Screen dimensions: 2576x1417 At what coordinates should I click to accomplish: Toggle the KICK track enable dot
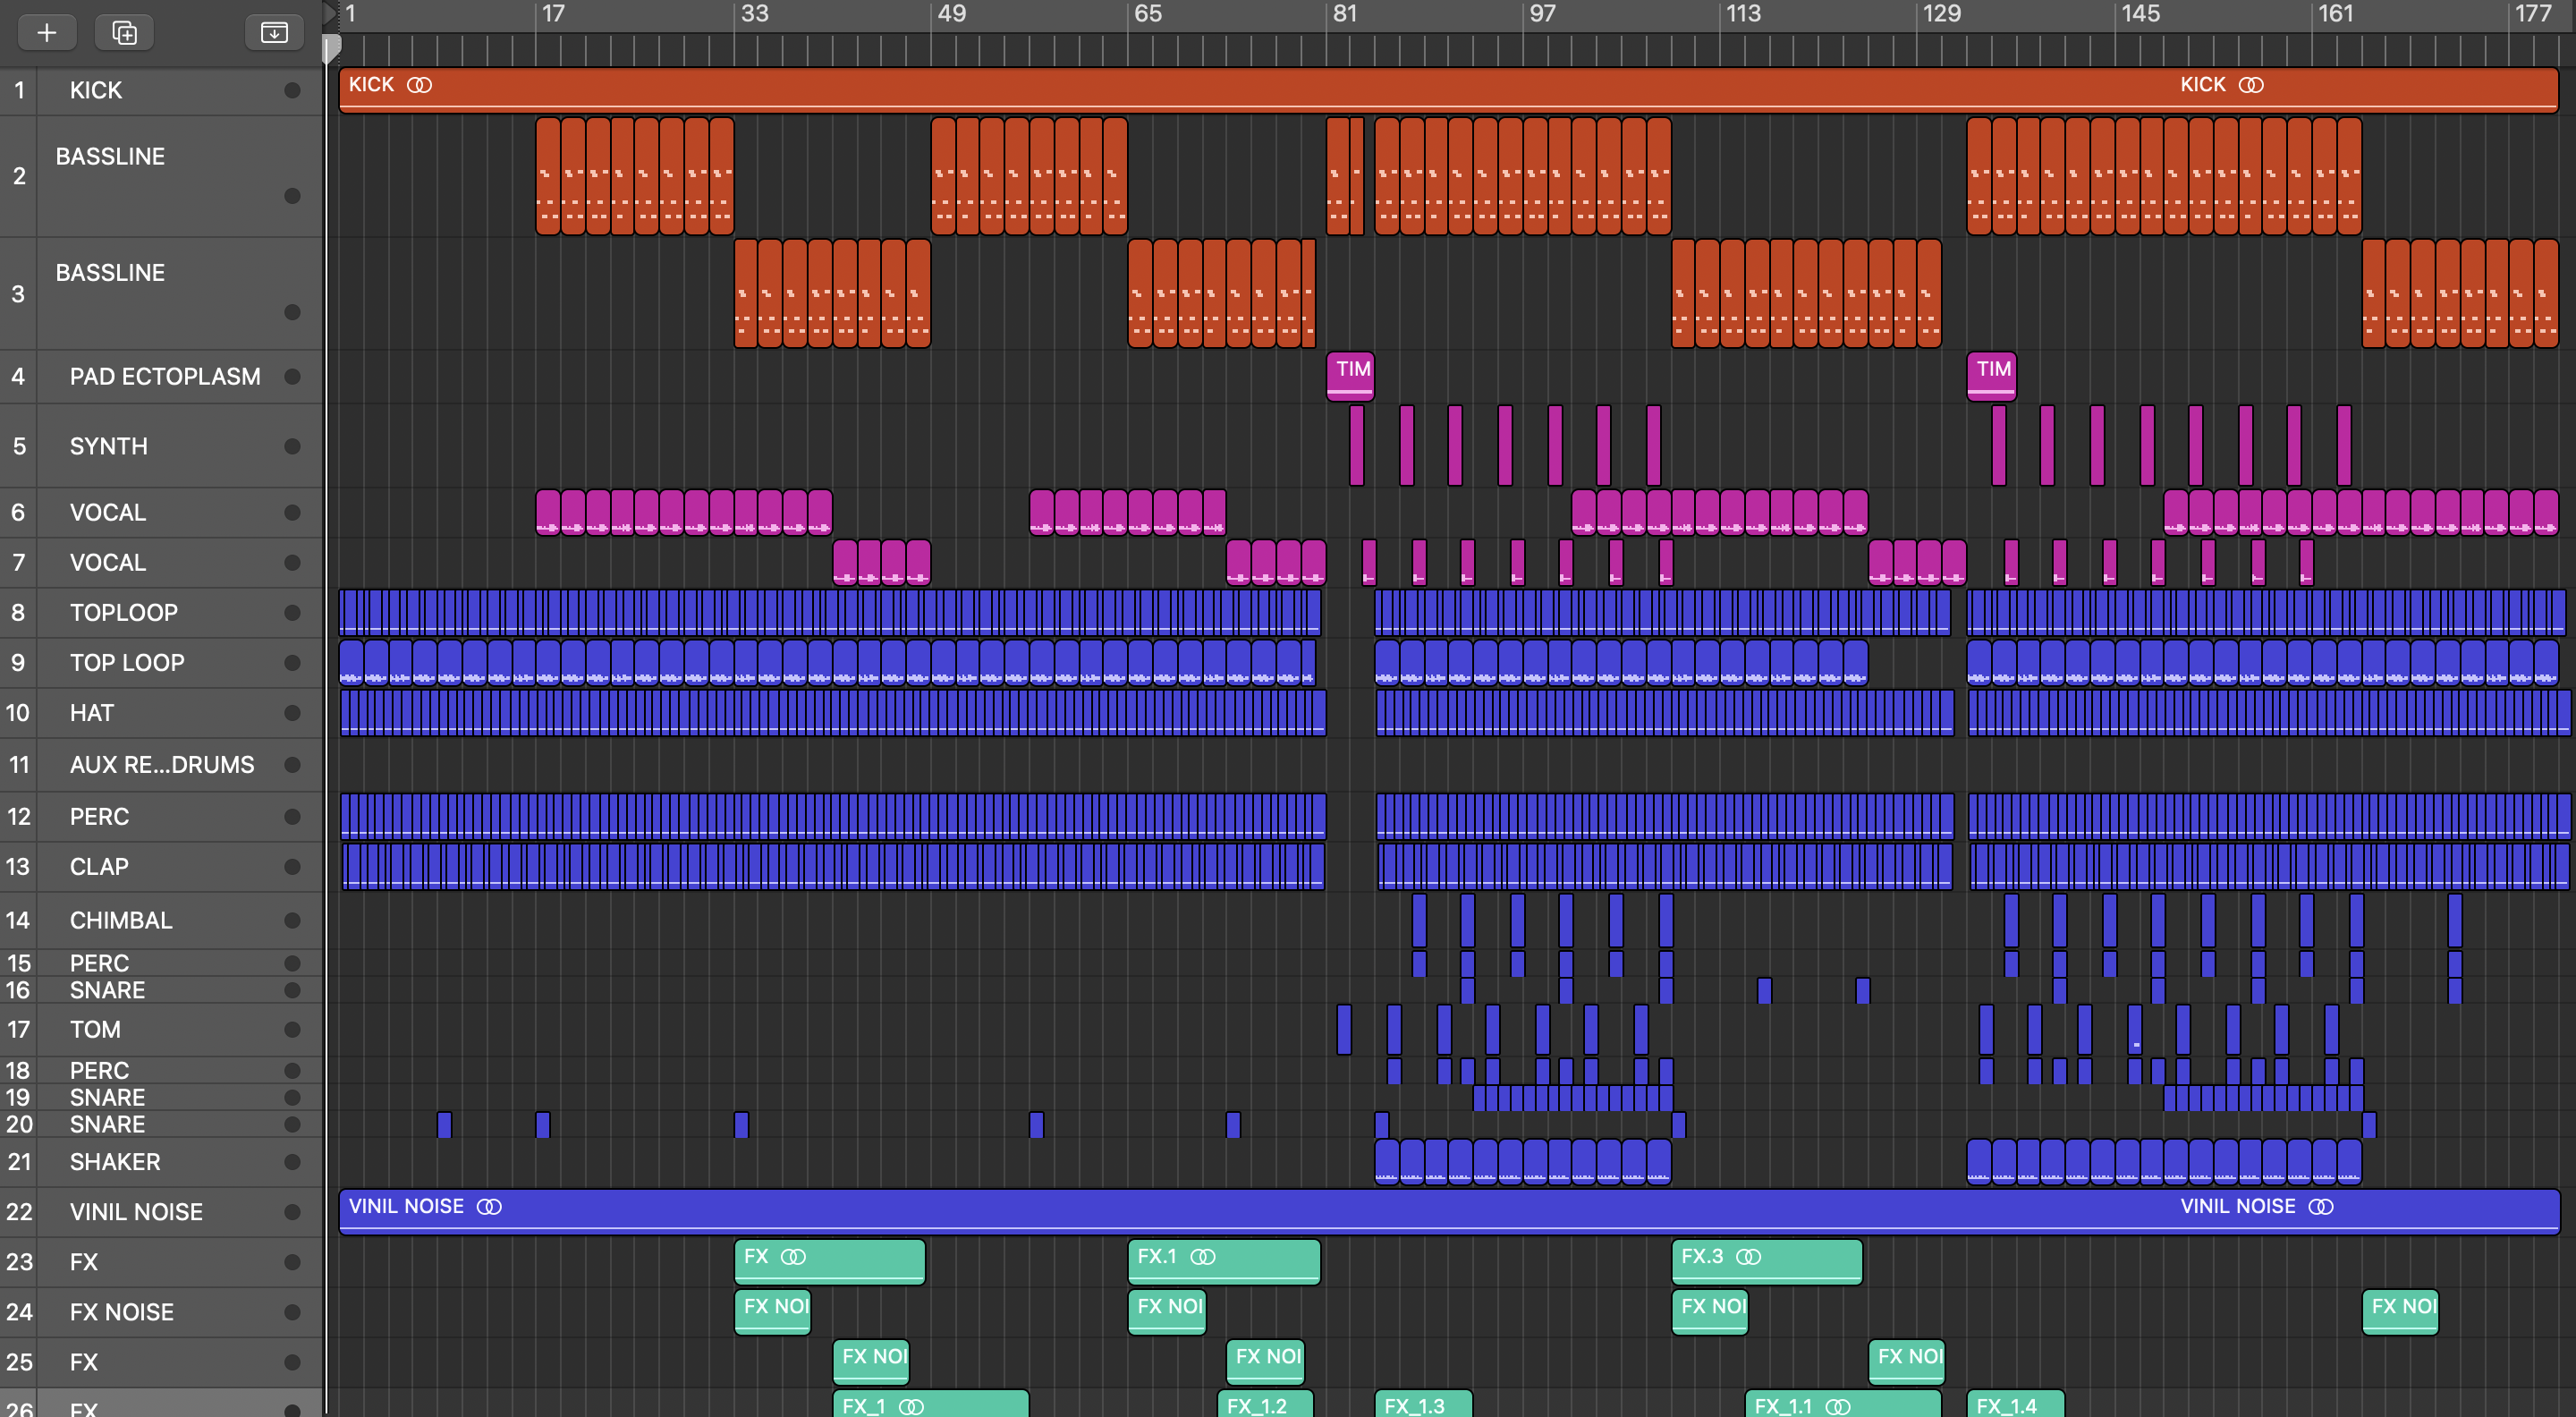[292, 90]
